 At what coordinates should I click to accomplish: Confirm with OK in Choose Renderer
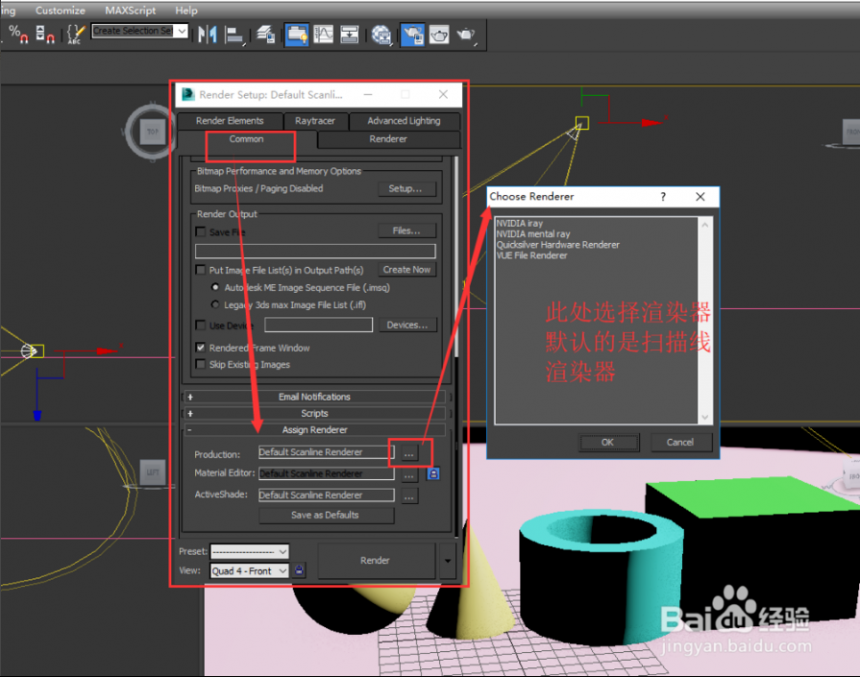608,442
